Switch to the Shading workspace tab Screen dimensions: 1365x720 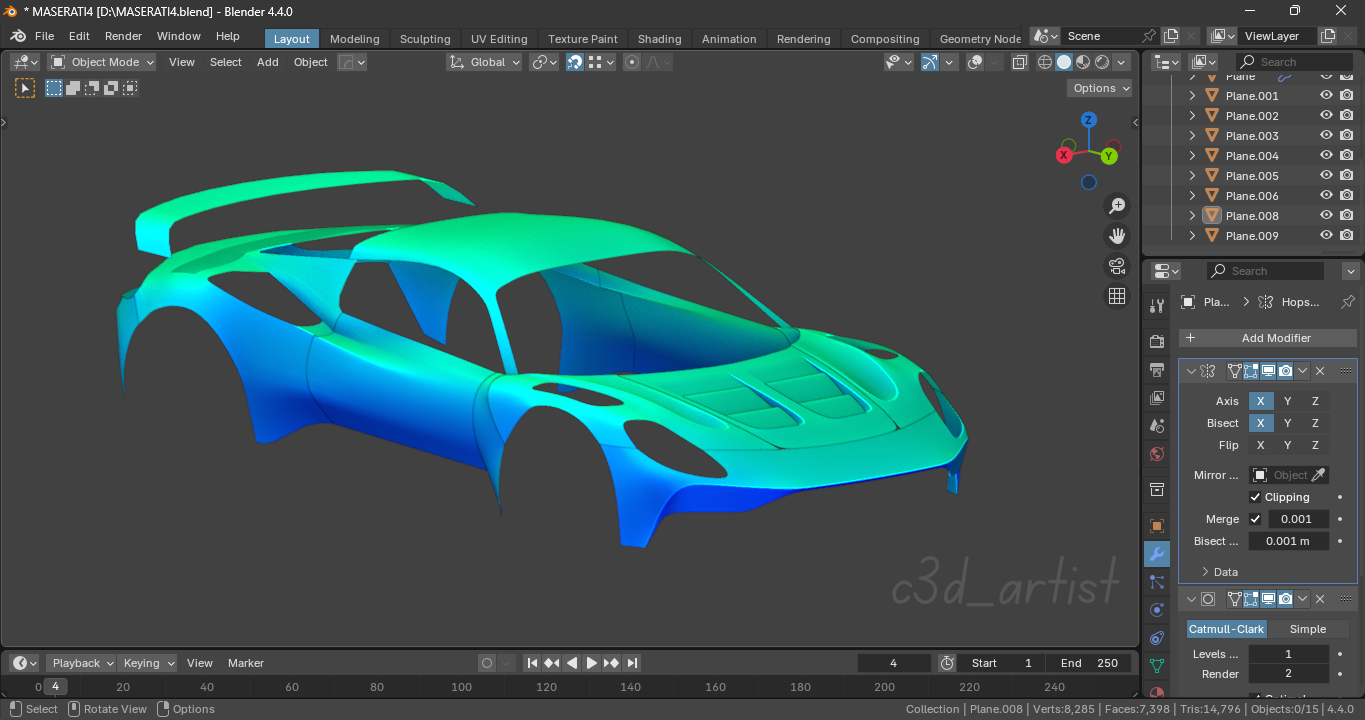click(x=660, y=39)
